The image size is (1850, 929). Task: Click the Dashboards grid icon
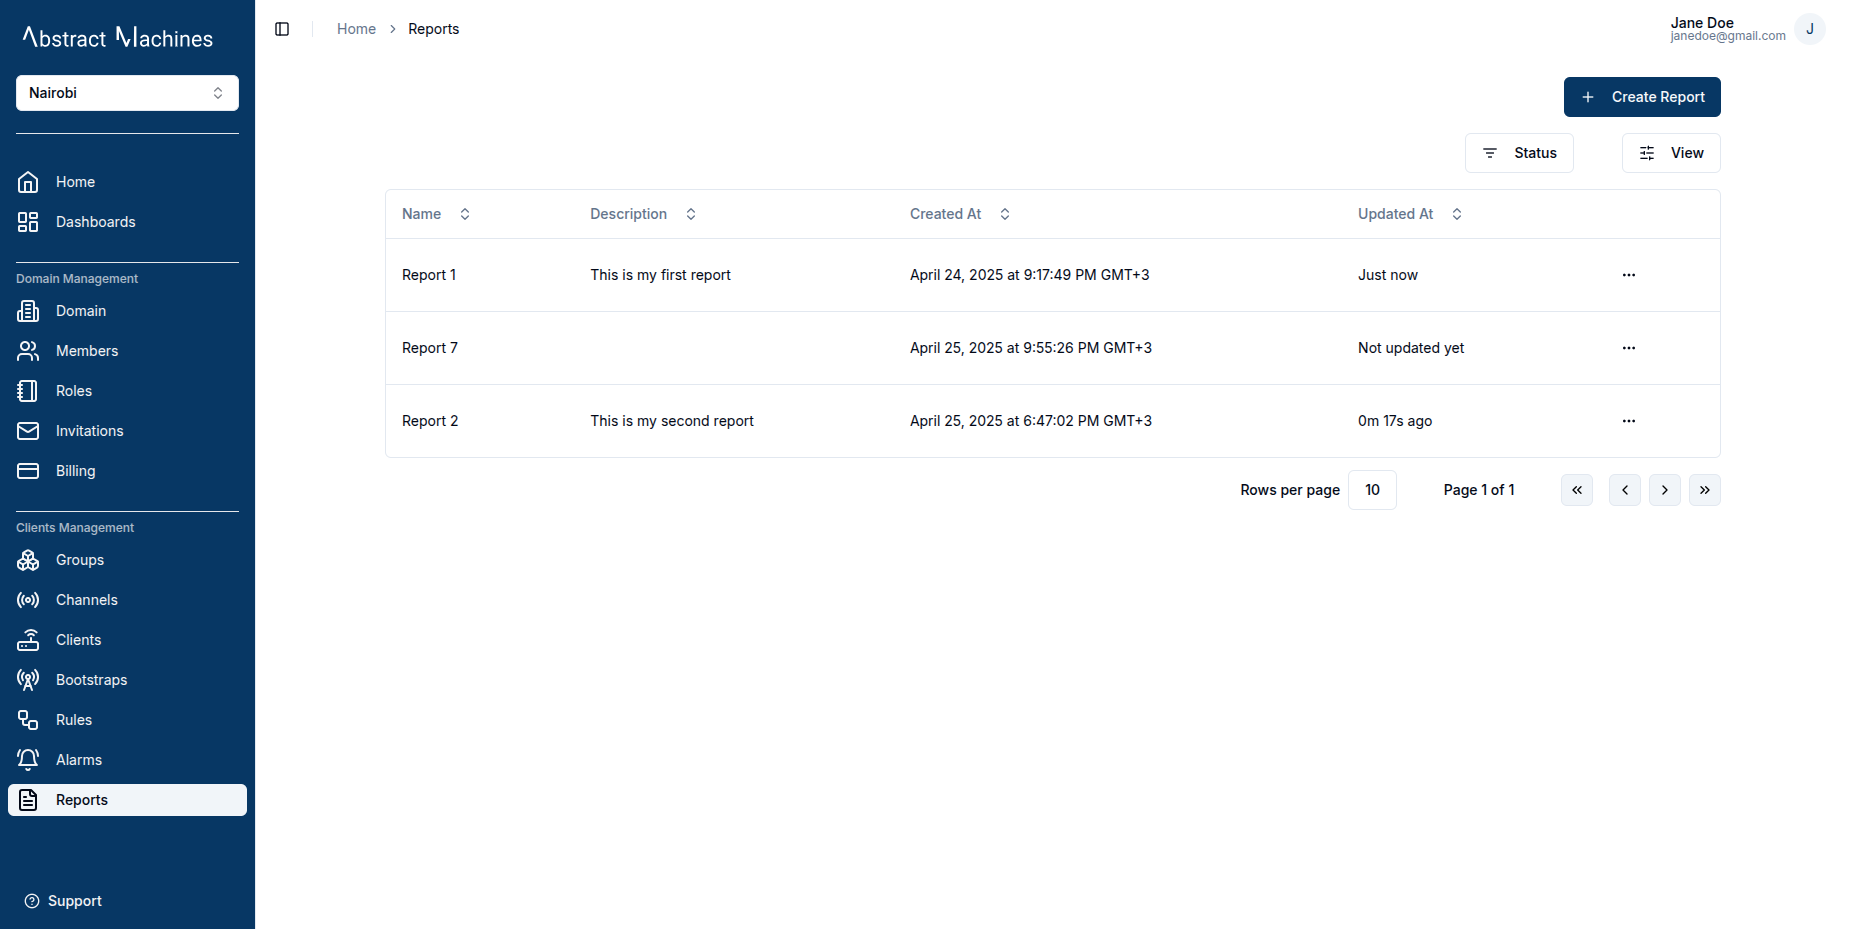click(28, 222)
